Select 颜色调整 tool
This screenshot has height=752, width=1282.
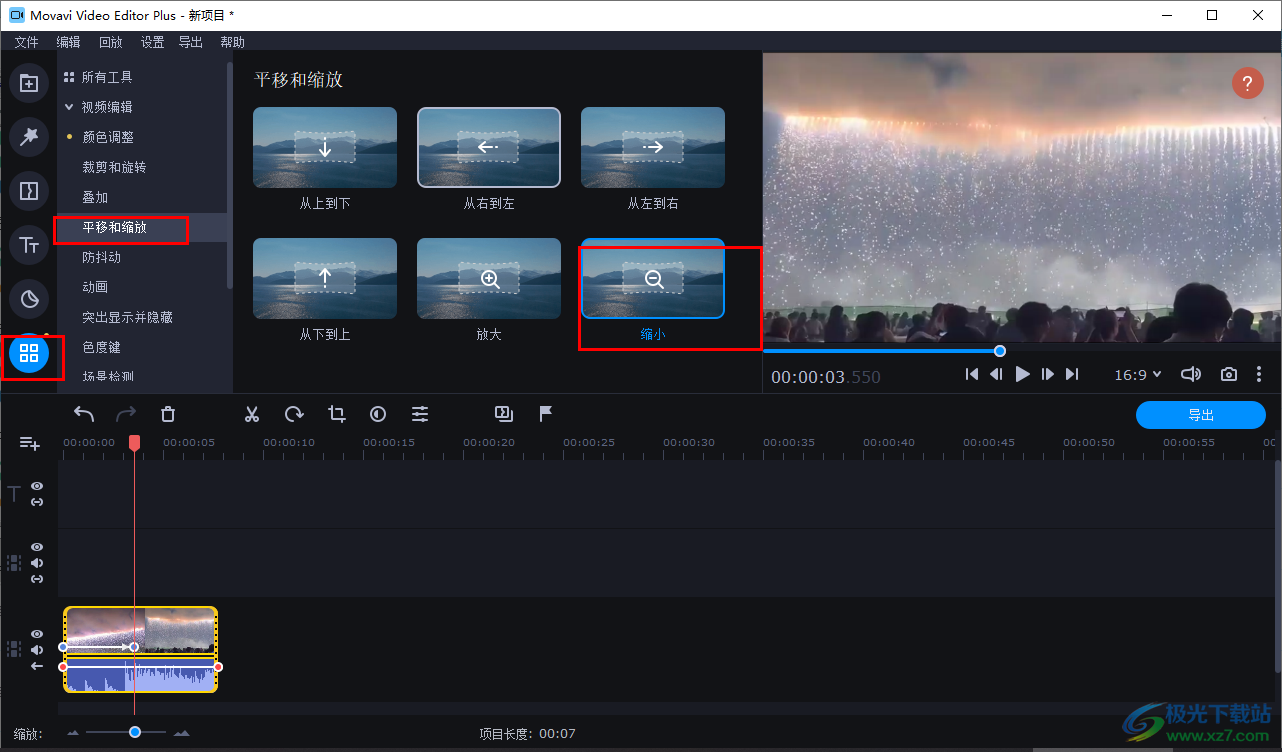pyautogui.click(x=108, y=137)
